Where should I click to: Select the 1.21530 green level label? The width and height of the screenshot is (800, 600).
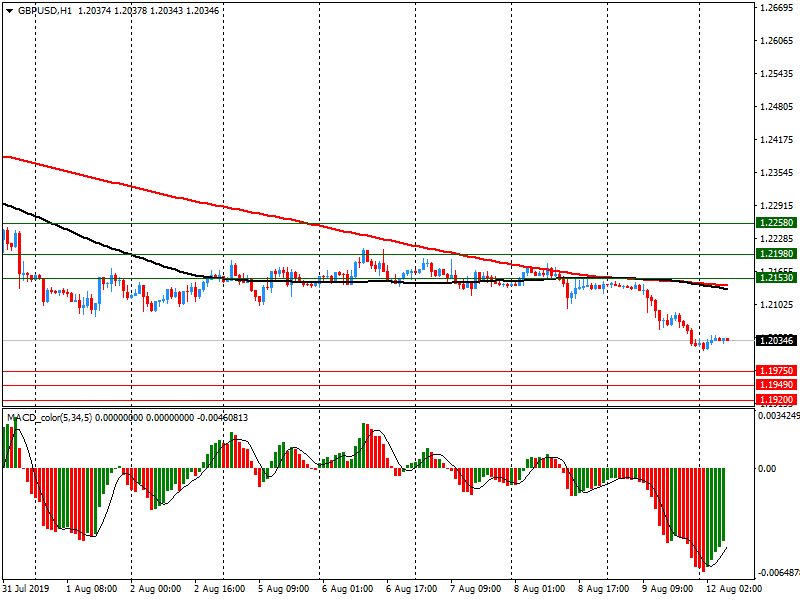pyautogui.click(x=777, y=278)
